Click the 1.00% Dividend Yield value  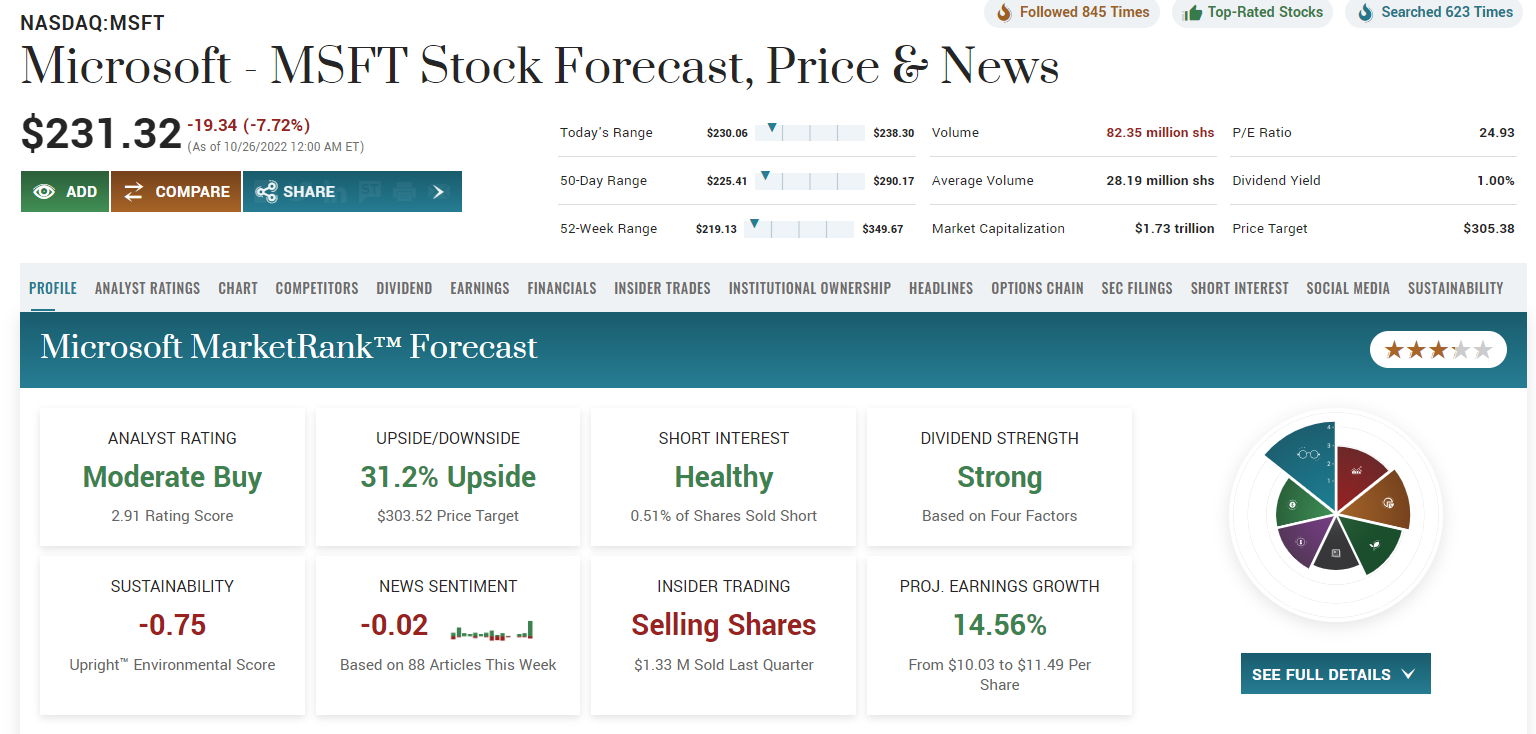(1496, 180)
